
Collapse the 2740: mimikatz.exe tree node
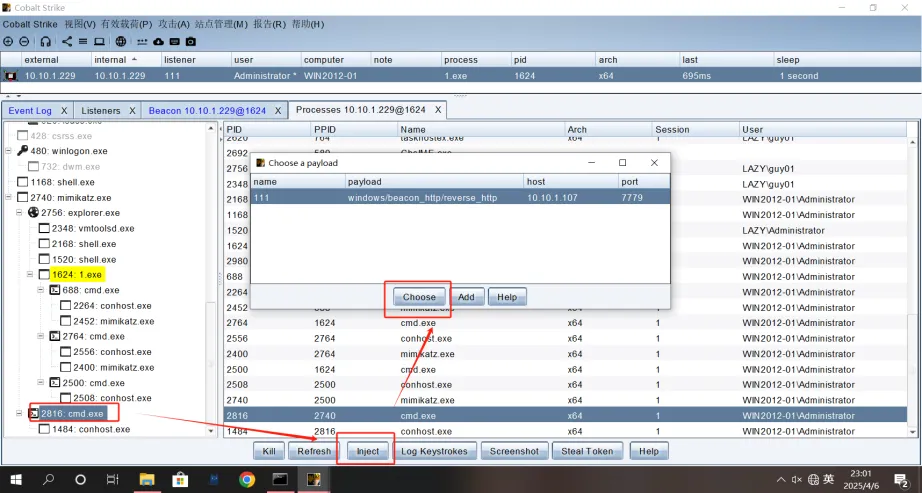pyautogui.click(x=9, y=198)
